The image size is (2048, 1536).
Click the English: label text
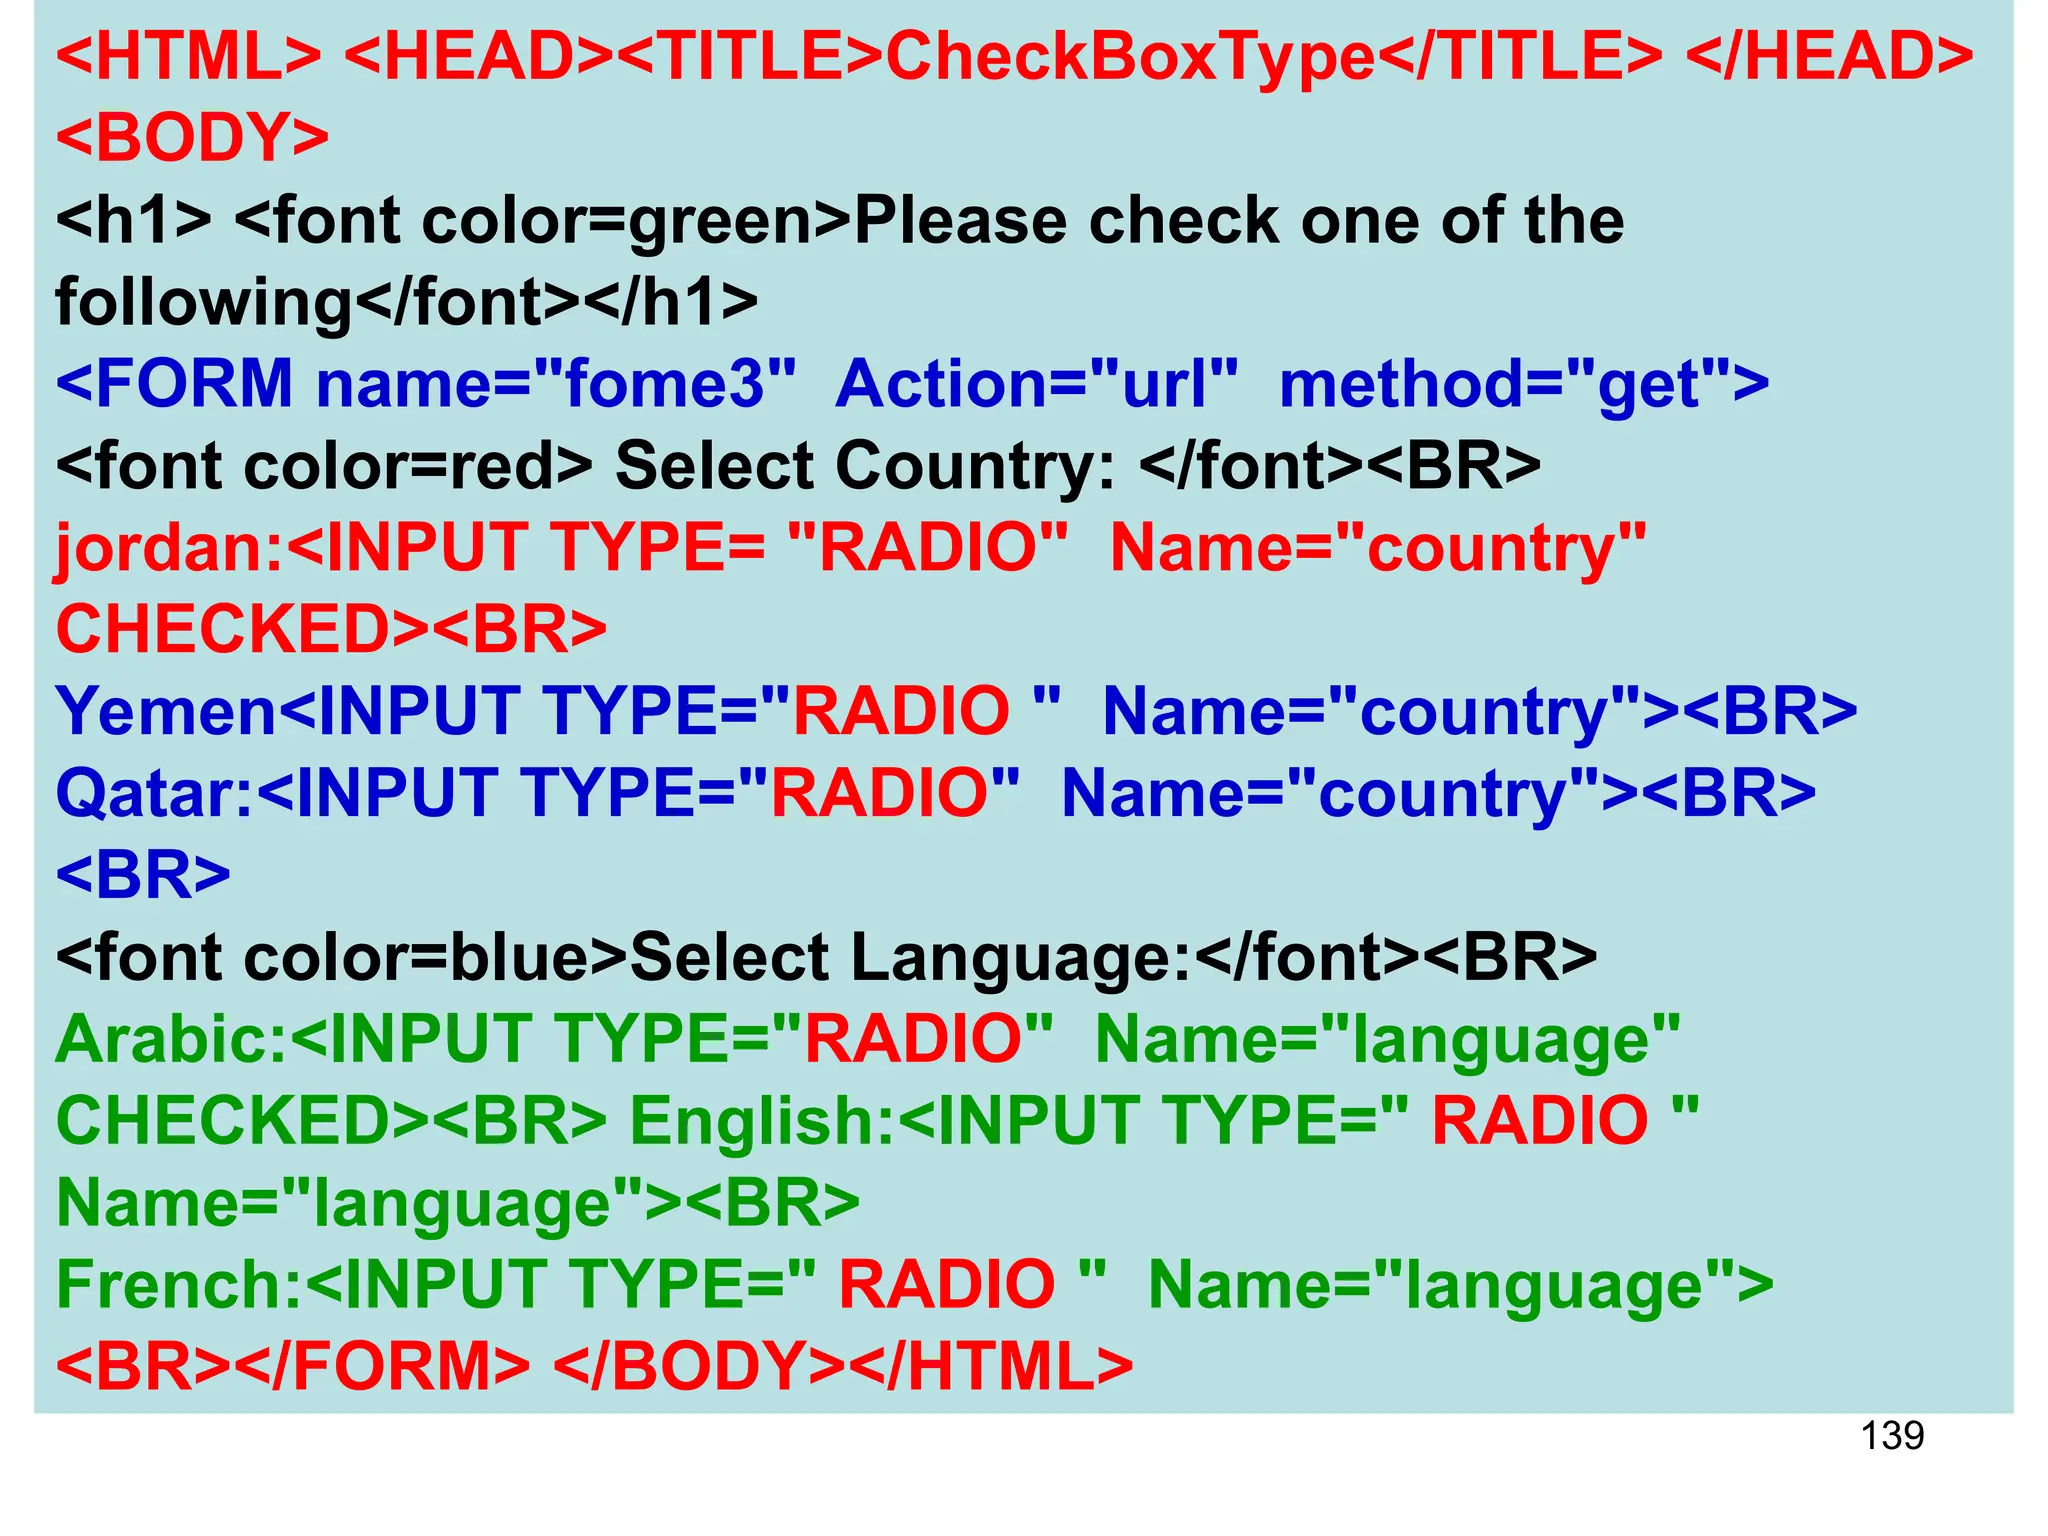762,1121
